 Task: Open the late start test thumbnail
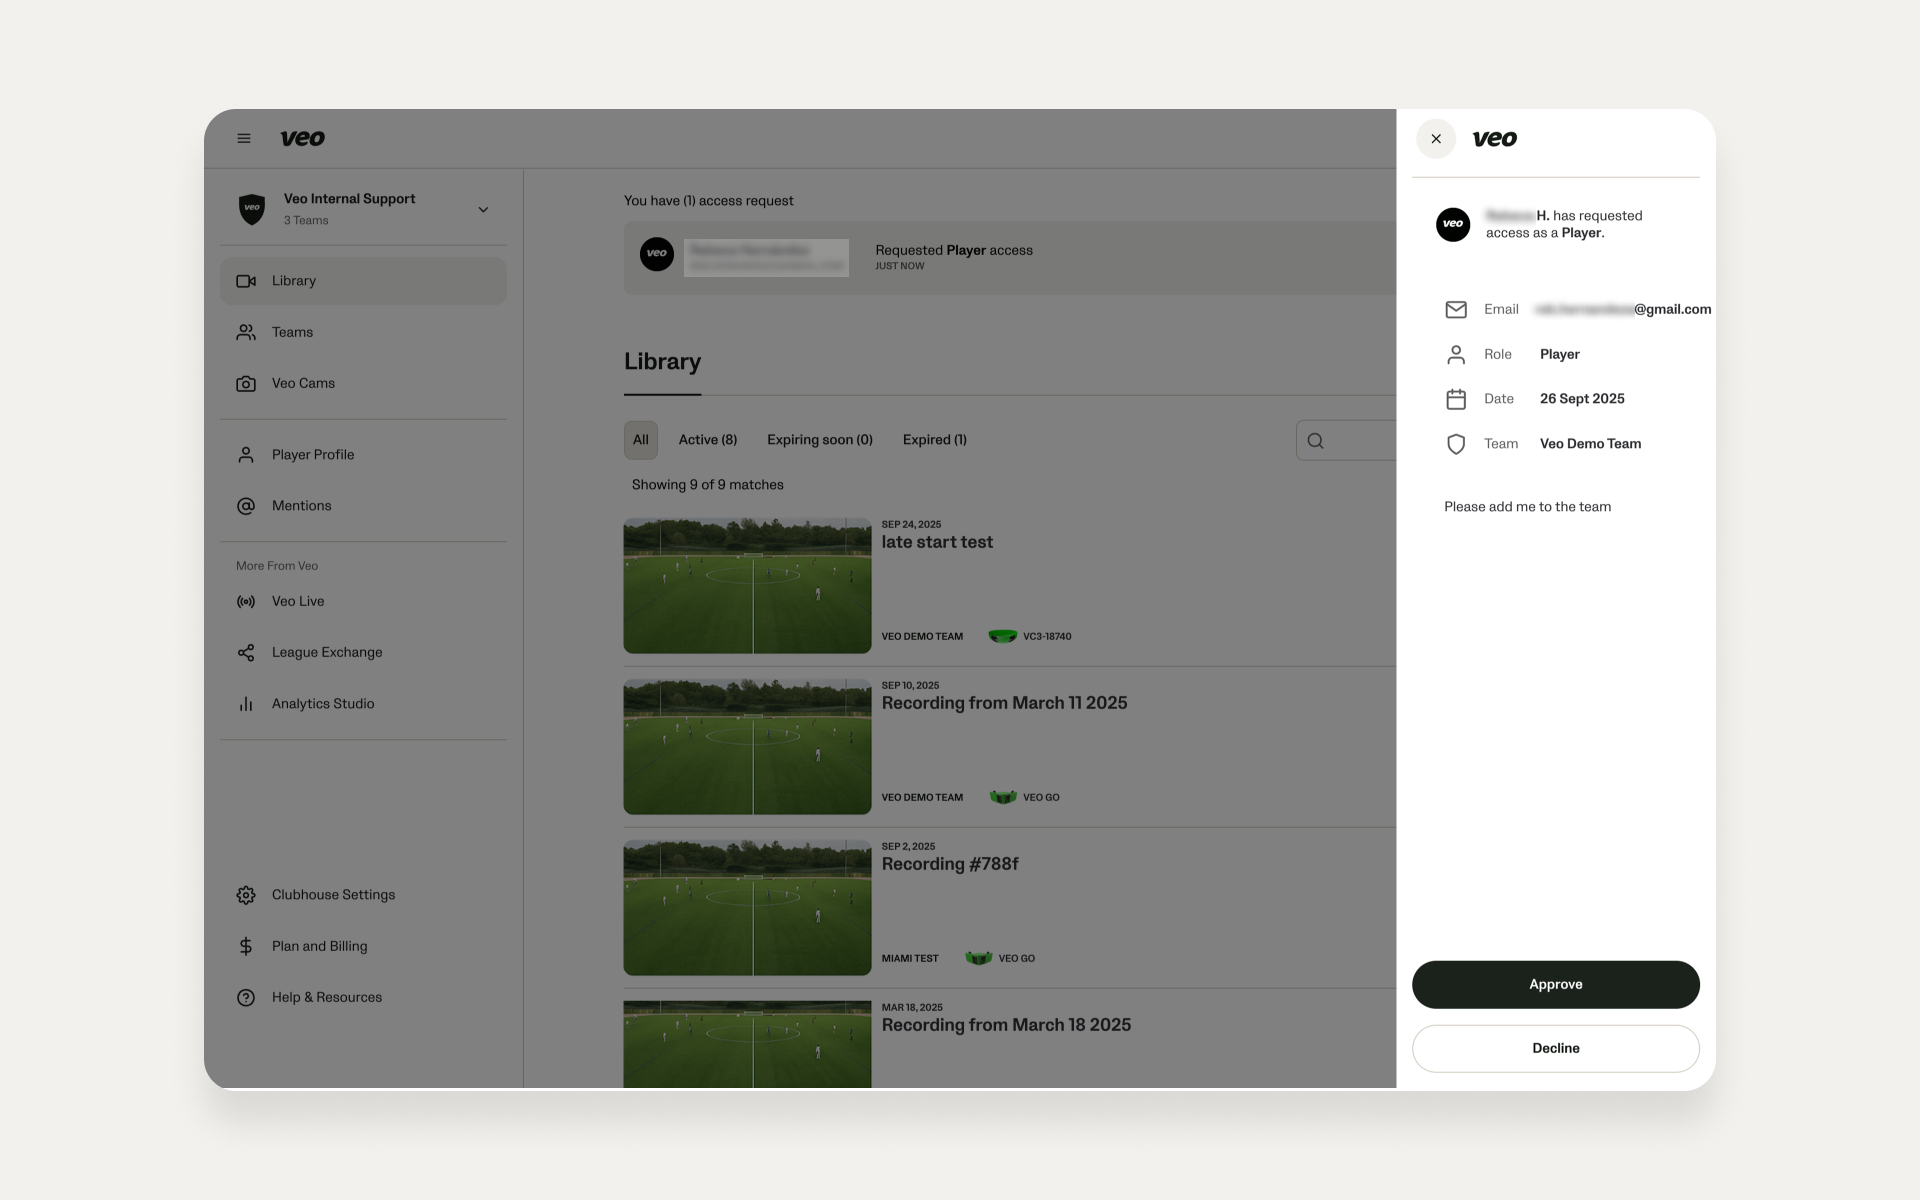coord(748,586)
